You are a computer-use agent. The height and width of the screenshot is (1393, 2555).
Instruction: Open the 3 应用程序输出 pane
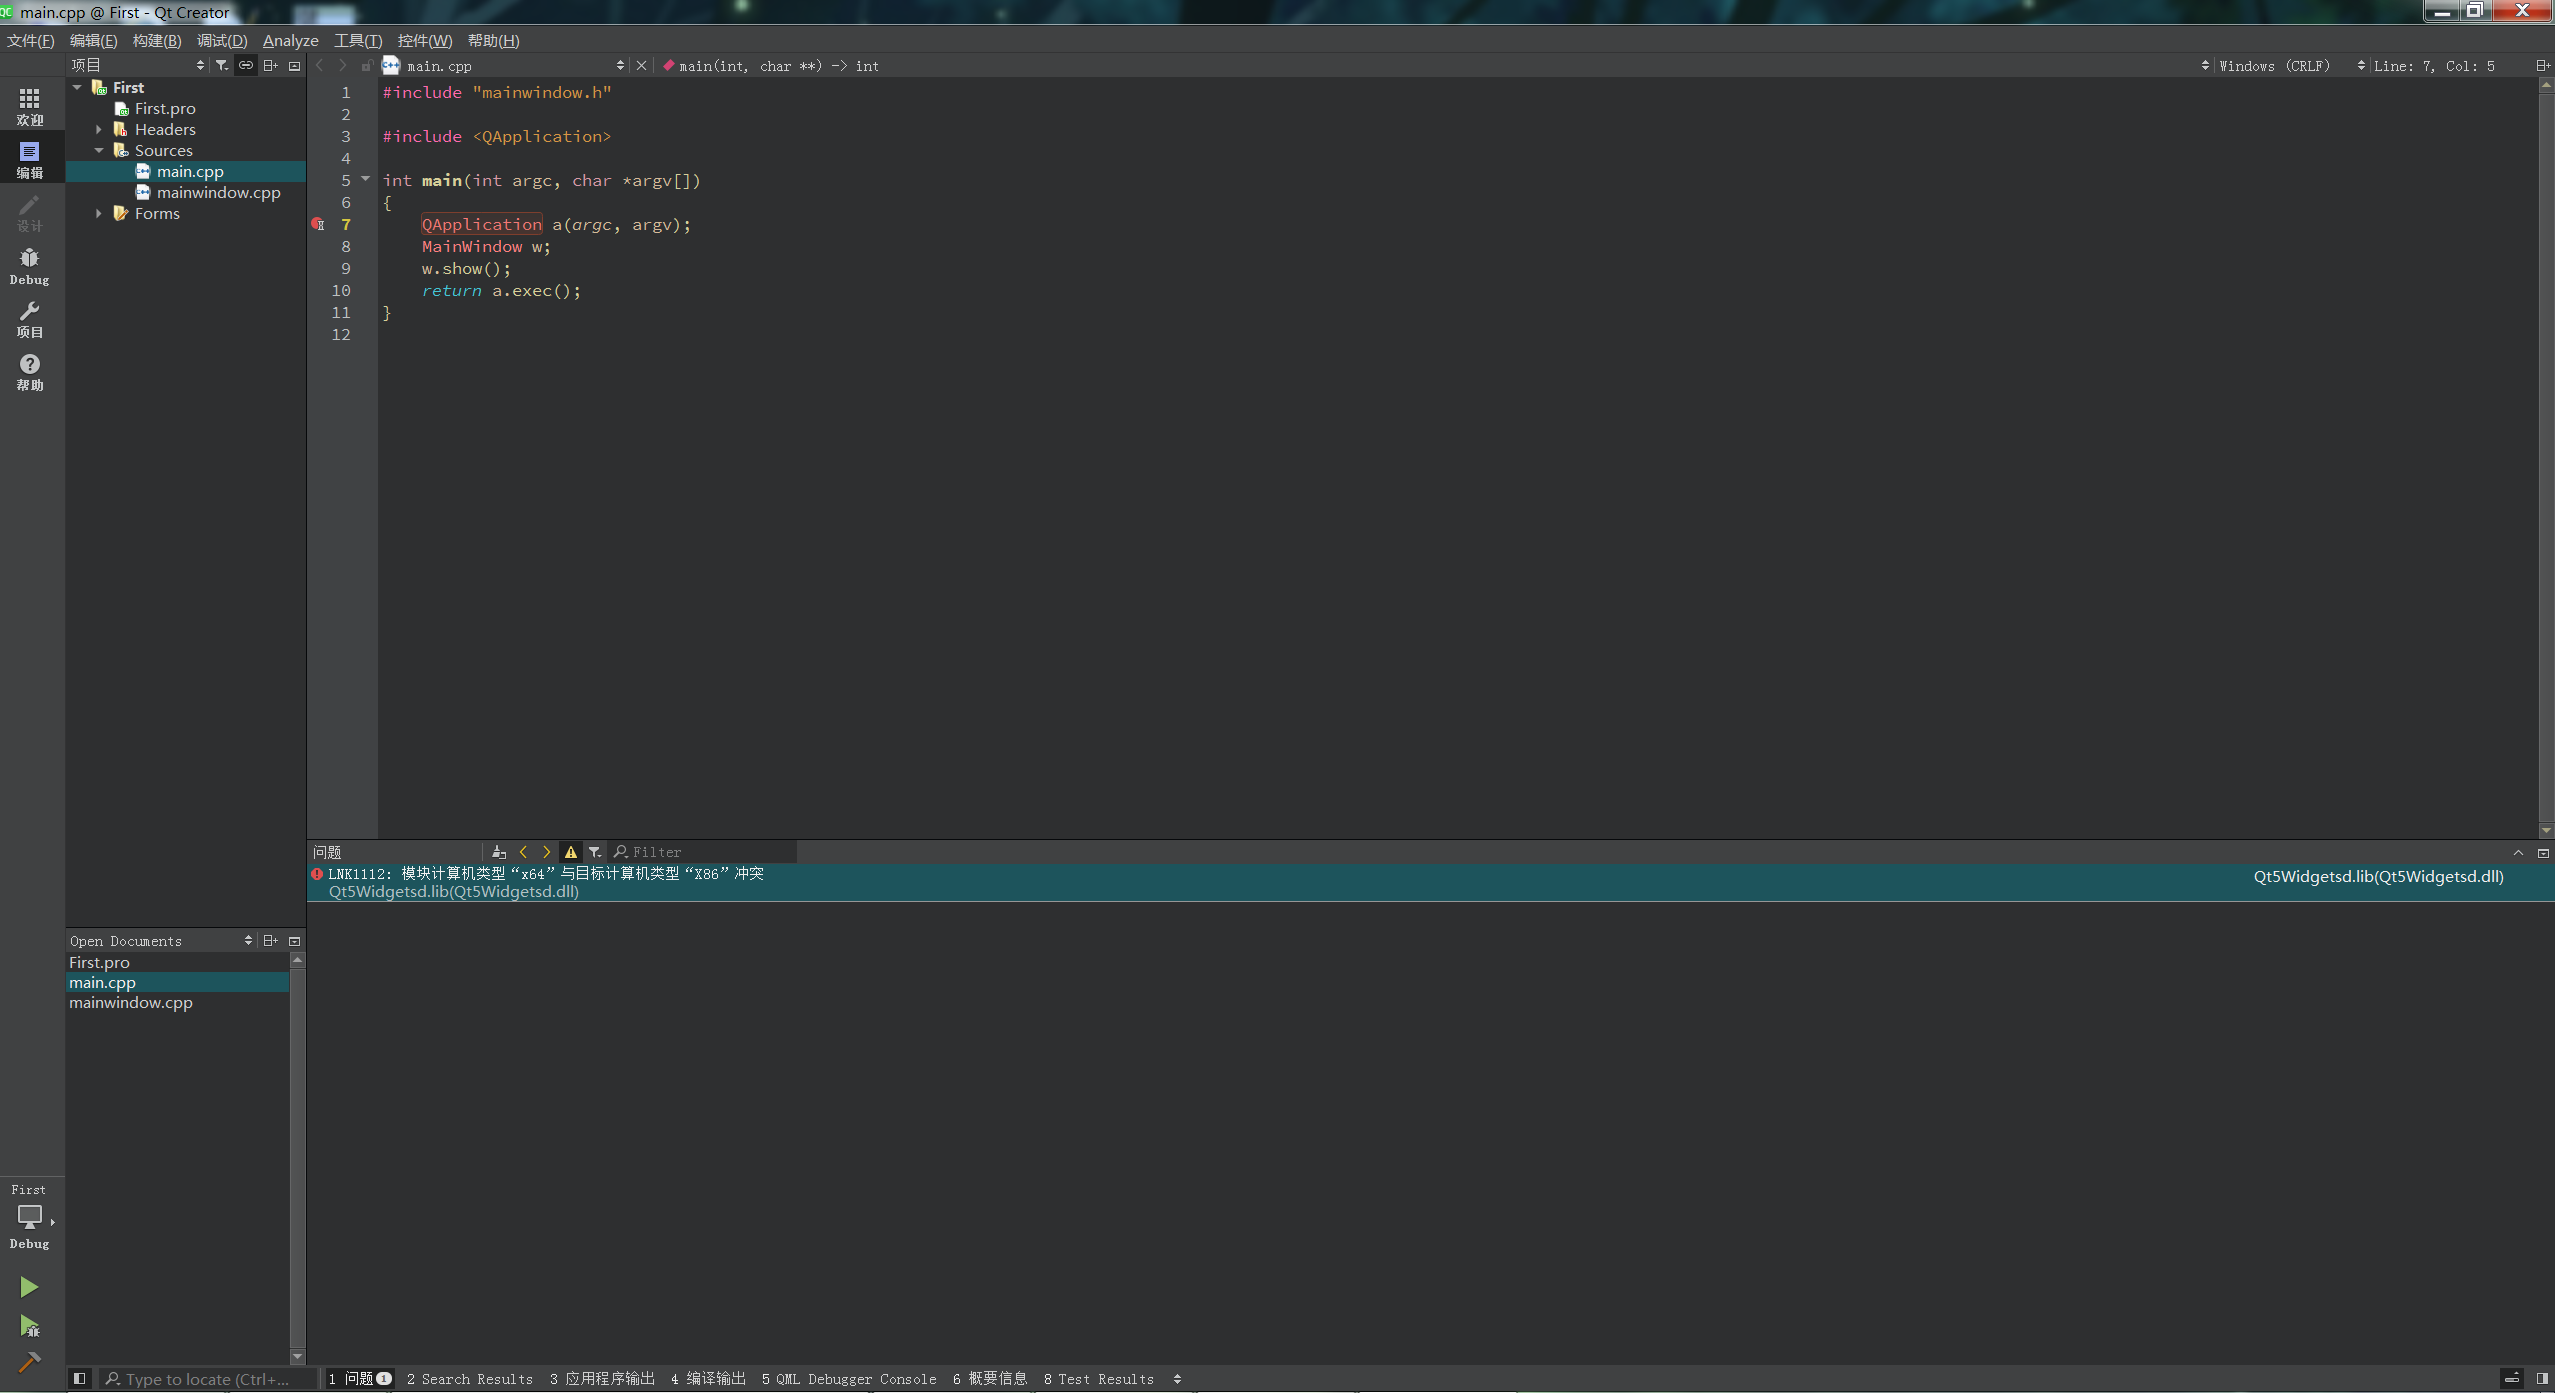[602, 1378]
